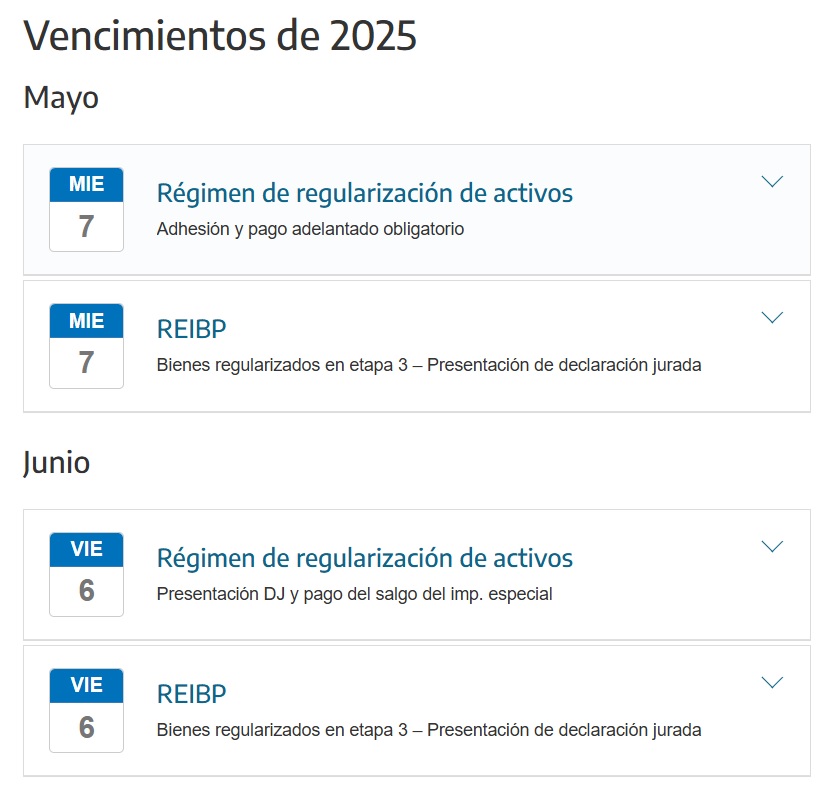Select 'Presentación DJ y pago del salgo' description
Viewport: 834px width, 798px height.
(354, 594)
